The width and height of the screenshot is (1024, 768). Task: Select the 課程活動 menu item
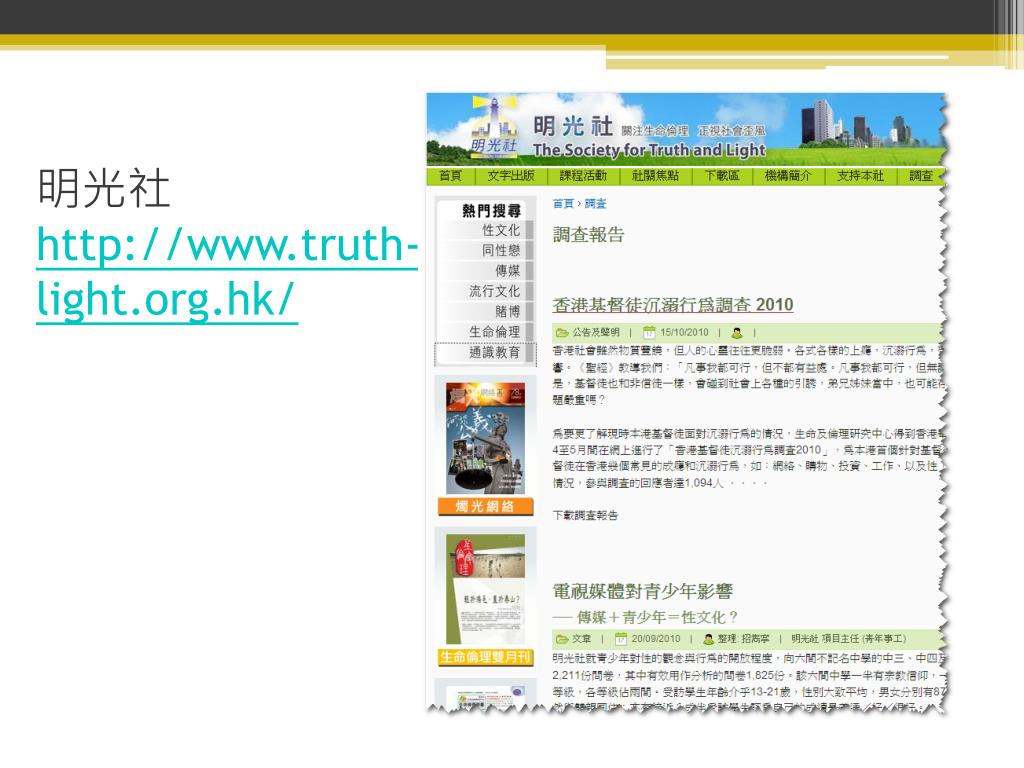point(583,176)
